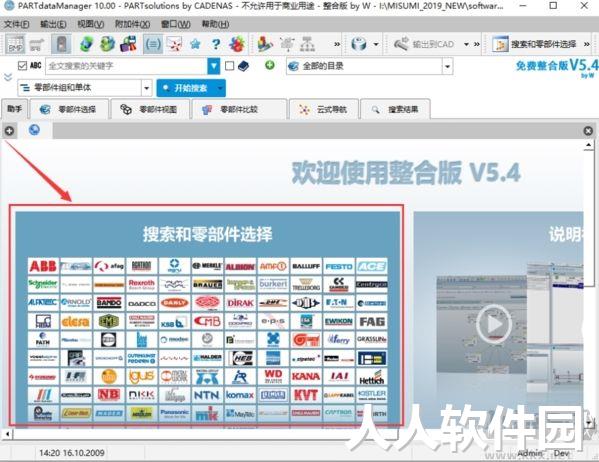Screen dimensions: 599x462
Task: Click the blue book icon
Action: [243, 66]
